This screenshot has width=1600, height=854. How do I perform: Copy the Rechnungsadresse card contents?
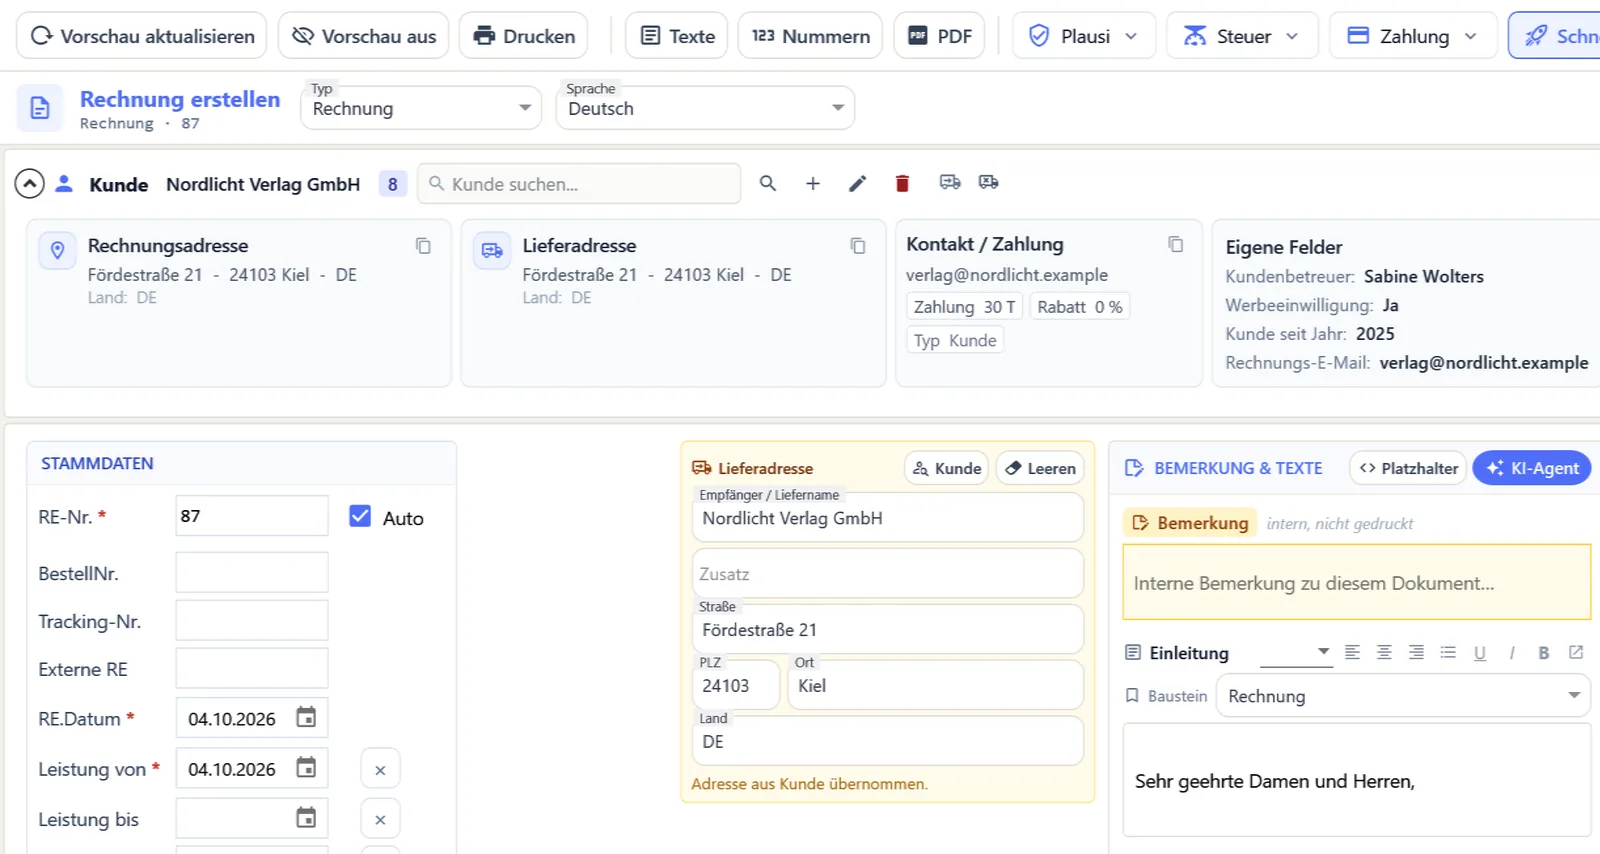click(423, 246)
